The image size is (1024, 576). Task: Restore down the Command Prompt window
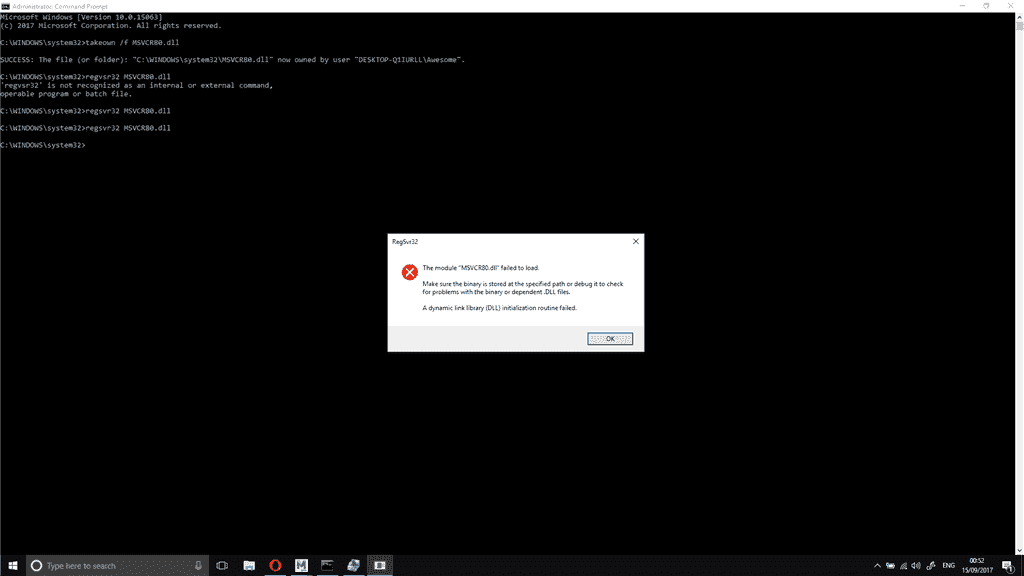[987, 6]
